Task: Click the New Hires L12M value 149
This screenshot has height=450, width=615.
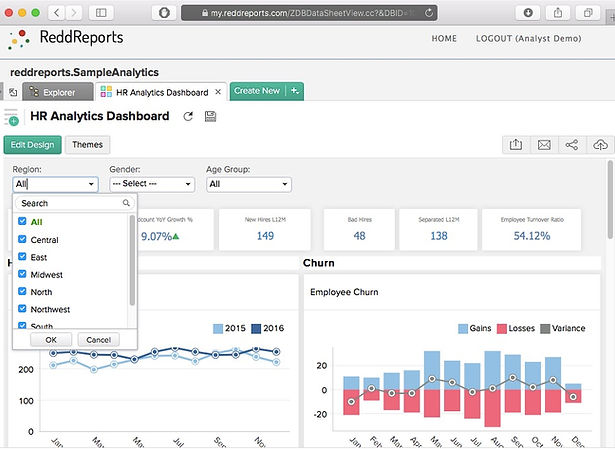Action: click(x=265, y=236)
